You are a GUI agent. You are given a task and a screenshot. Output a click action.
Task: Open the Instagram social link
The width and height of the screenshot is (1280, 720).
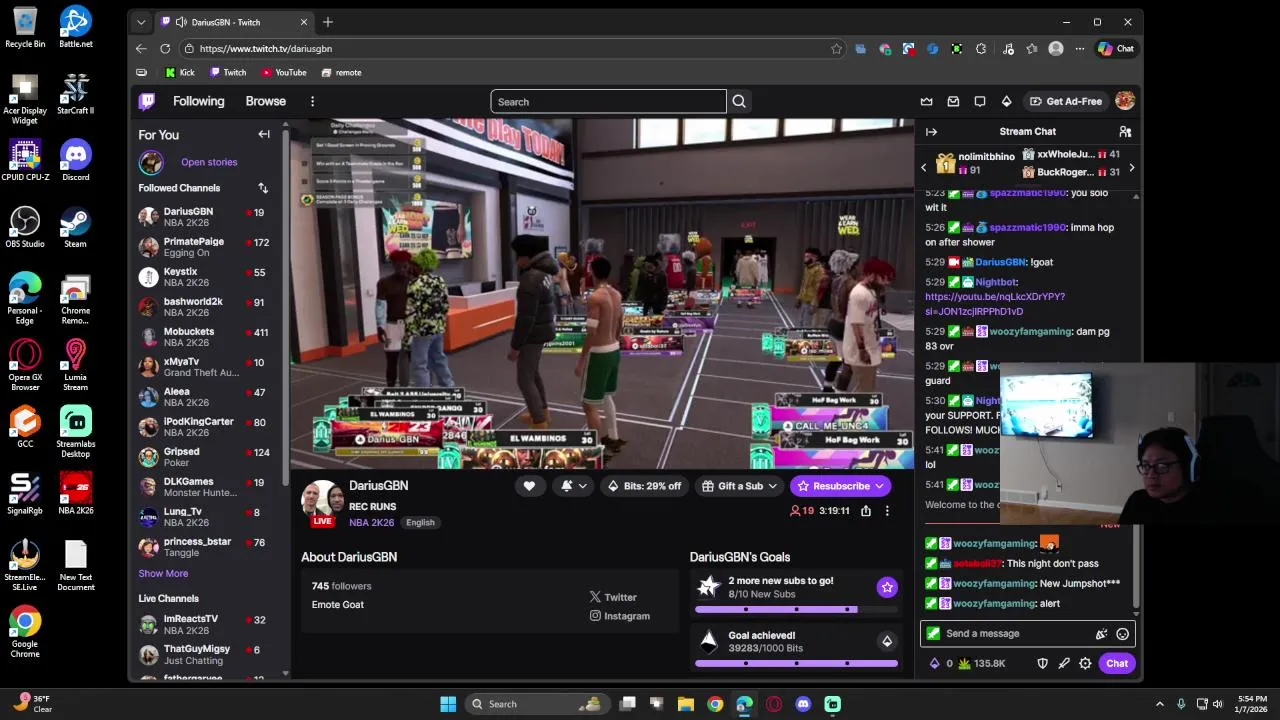[620, 616]
